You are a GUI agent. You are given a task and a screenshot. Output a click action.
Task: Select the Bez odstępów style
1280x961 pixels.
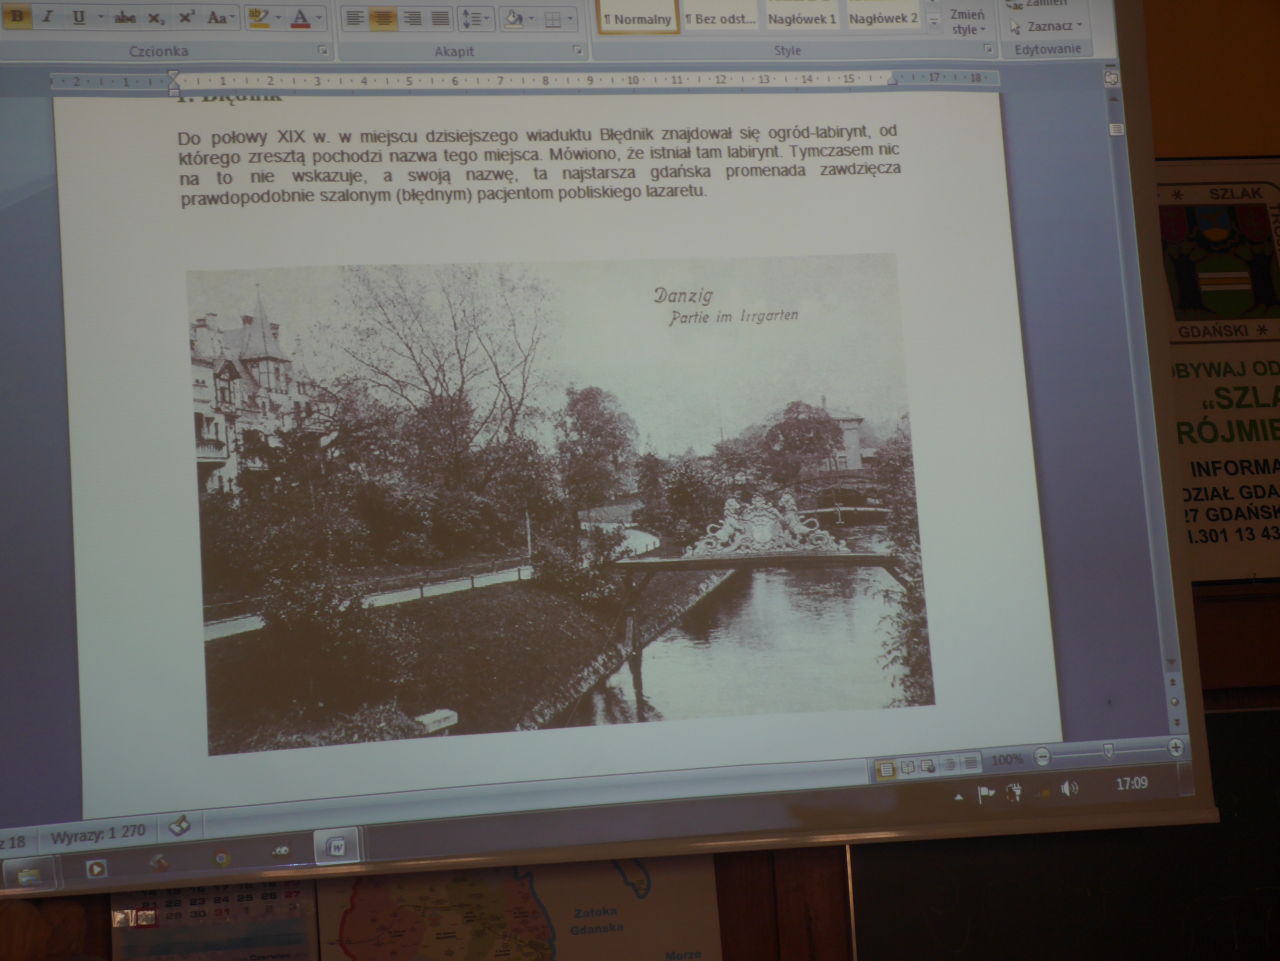click(720, 18)
